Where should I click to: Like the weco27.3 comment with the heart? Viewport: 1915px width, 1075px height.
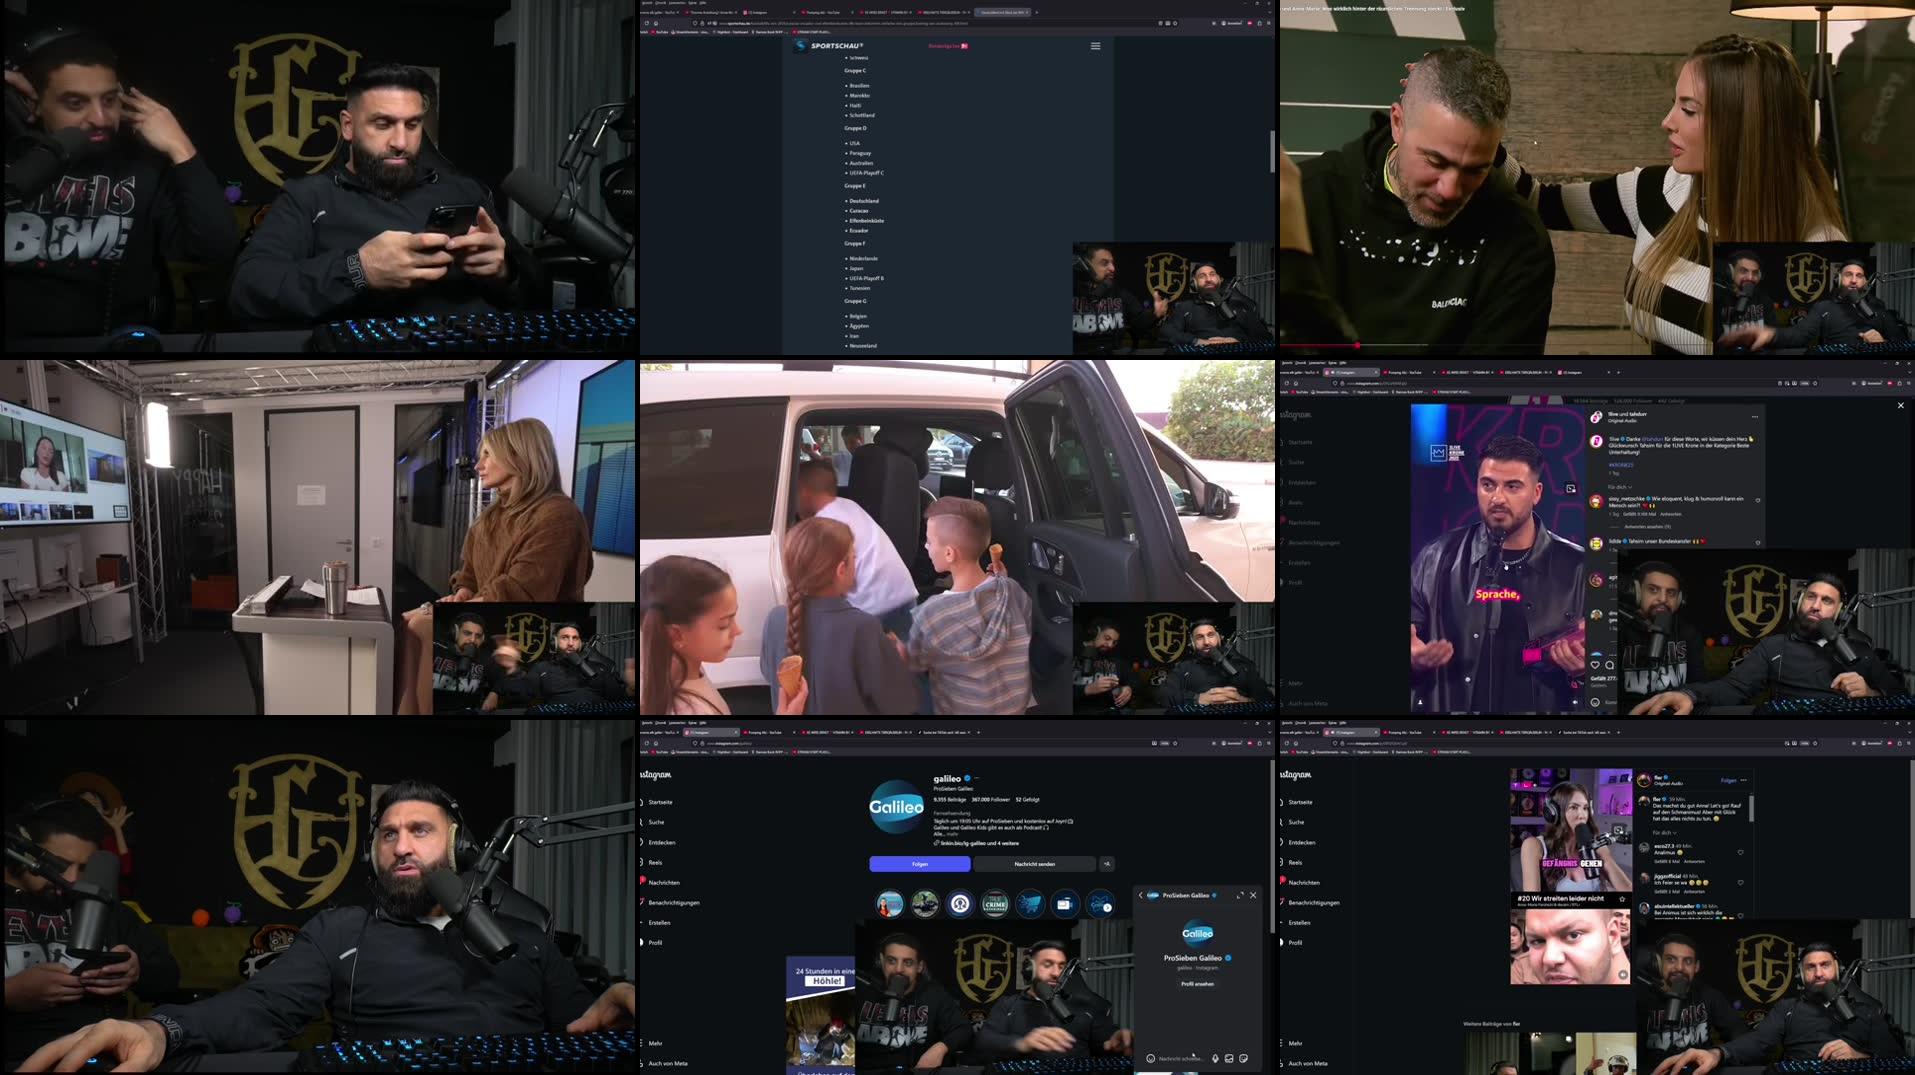point(1741,852)
